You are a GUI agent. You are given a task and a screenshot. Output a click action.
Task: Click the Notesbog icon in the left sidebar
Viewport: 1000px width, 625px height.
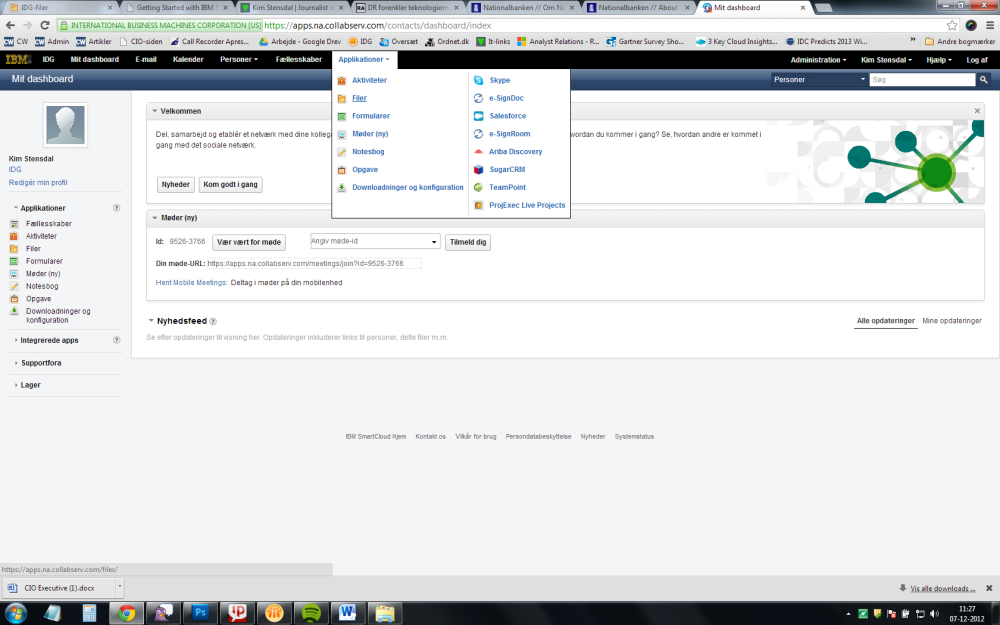pyautogui.click(x=14, y=286)
